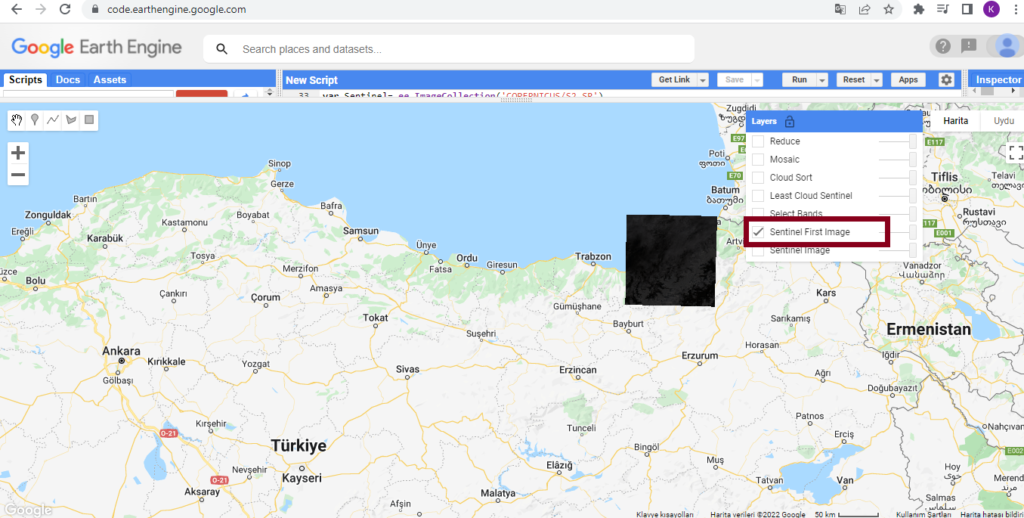Select the hand pan tool
Viewport: 1024px width, 518px height.
(x=17, y=120)
